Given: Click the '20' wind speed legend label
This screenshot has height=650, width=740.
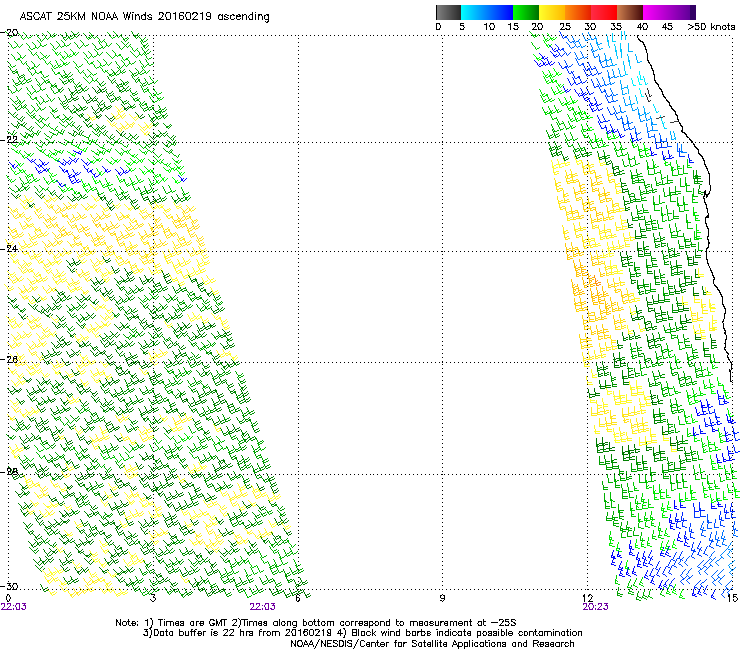Looking at the screenshot, I should coord(537,27).
